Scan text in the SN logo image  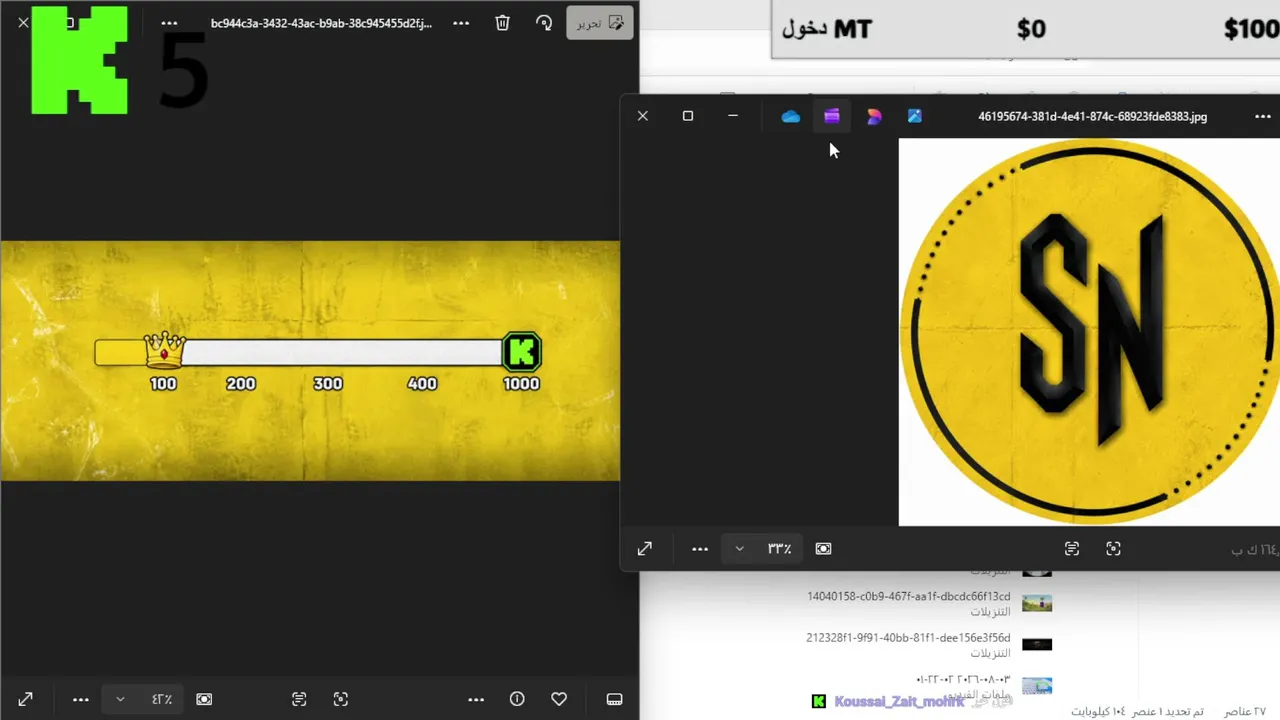pyautogui.click(x=1072, y=548)
